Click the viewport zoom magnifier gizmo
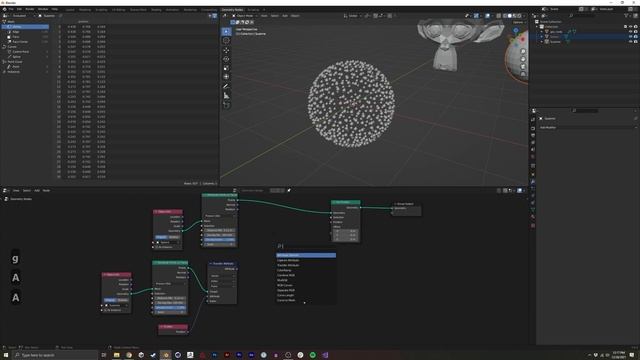 pos(523,52)
